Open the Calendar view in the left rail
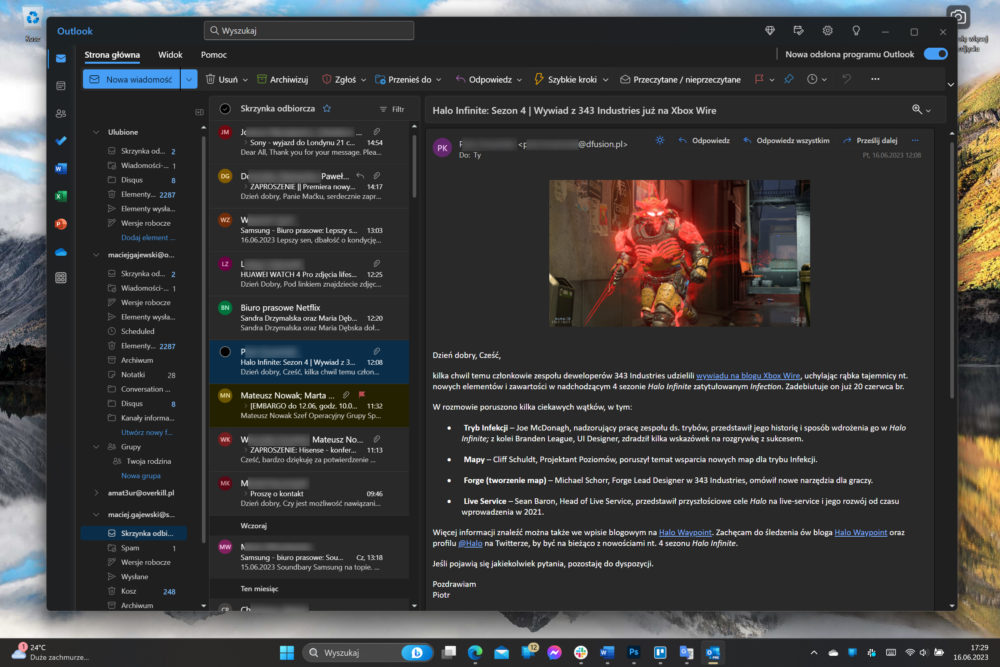This screenshot has width=1000, height=667. tap(61, 85)
